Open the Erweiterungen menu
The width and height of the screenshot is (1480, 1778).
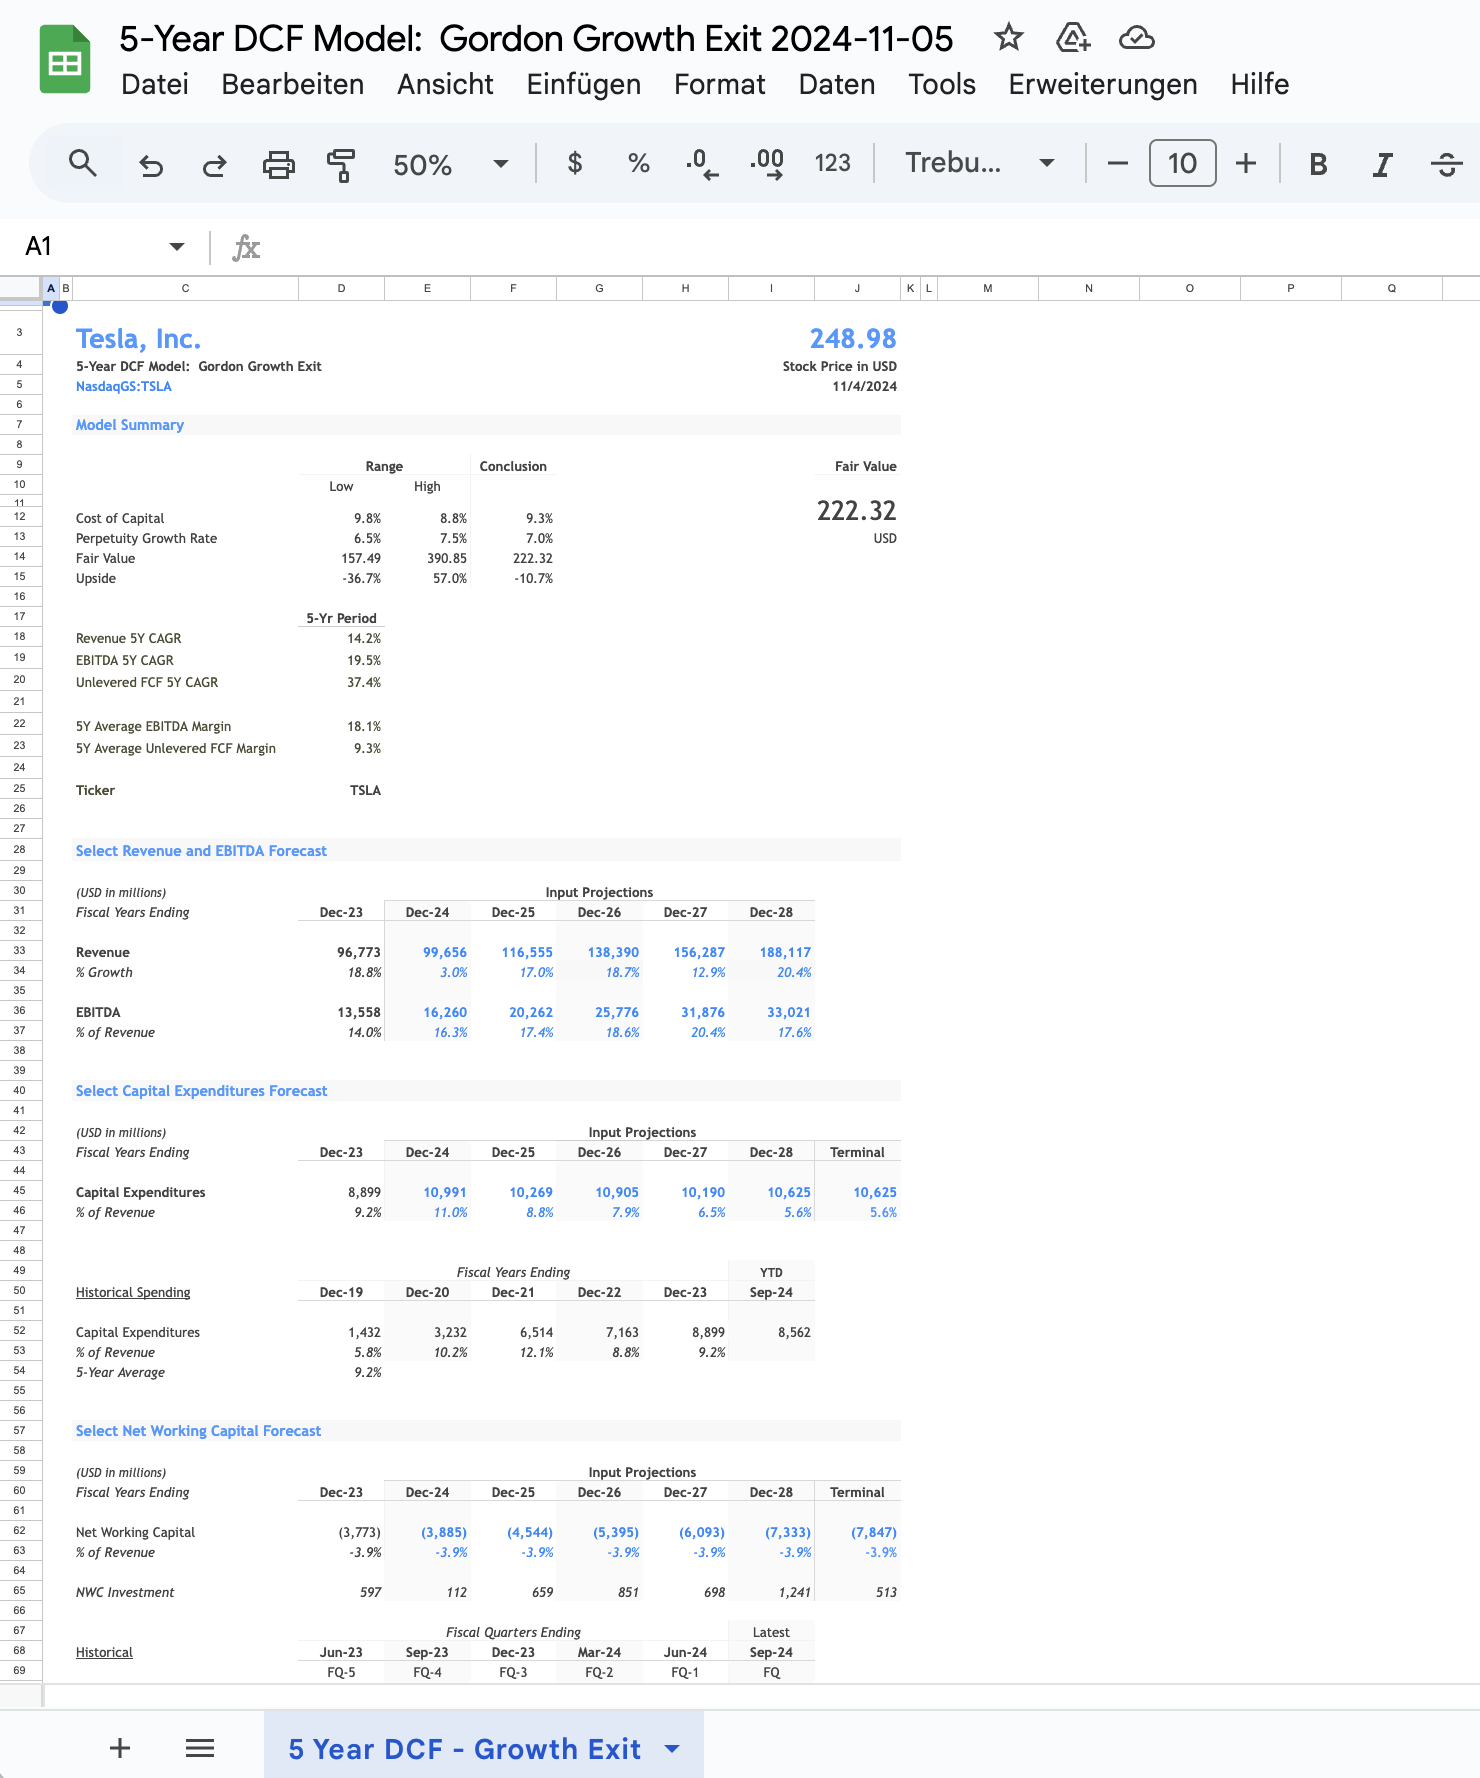pyautogui.click(x=1103, y=84)
